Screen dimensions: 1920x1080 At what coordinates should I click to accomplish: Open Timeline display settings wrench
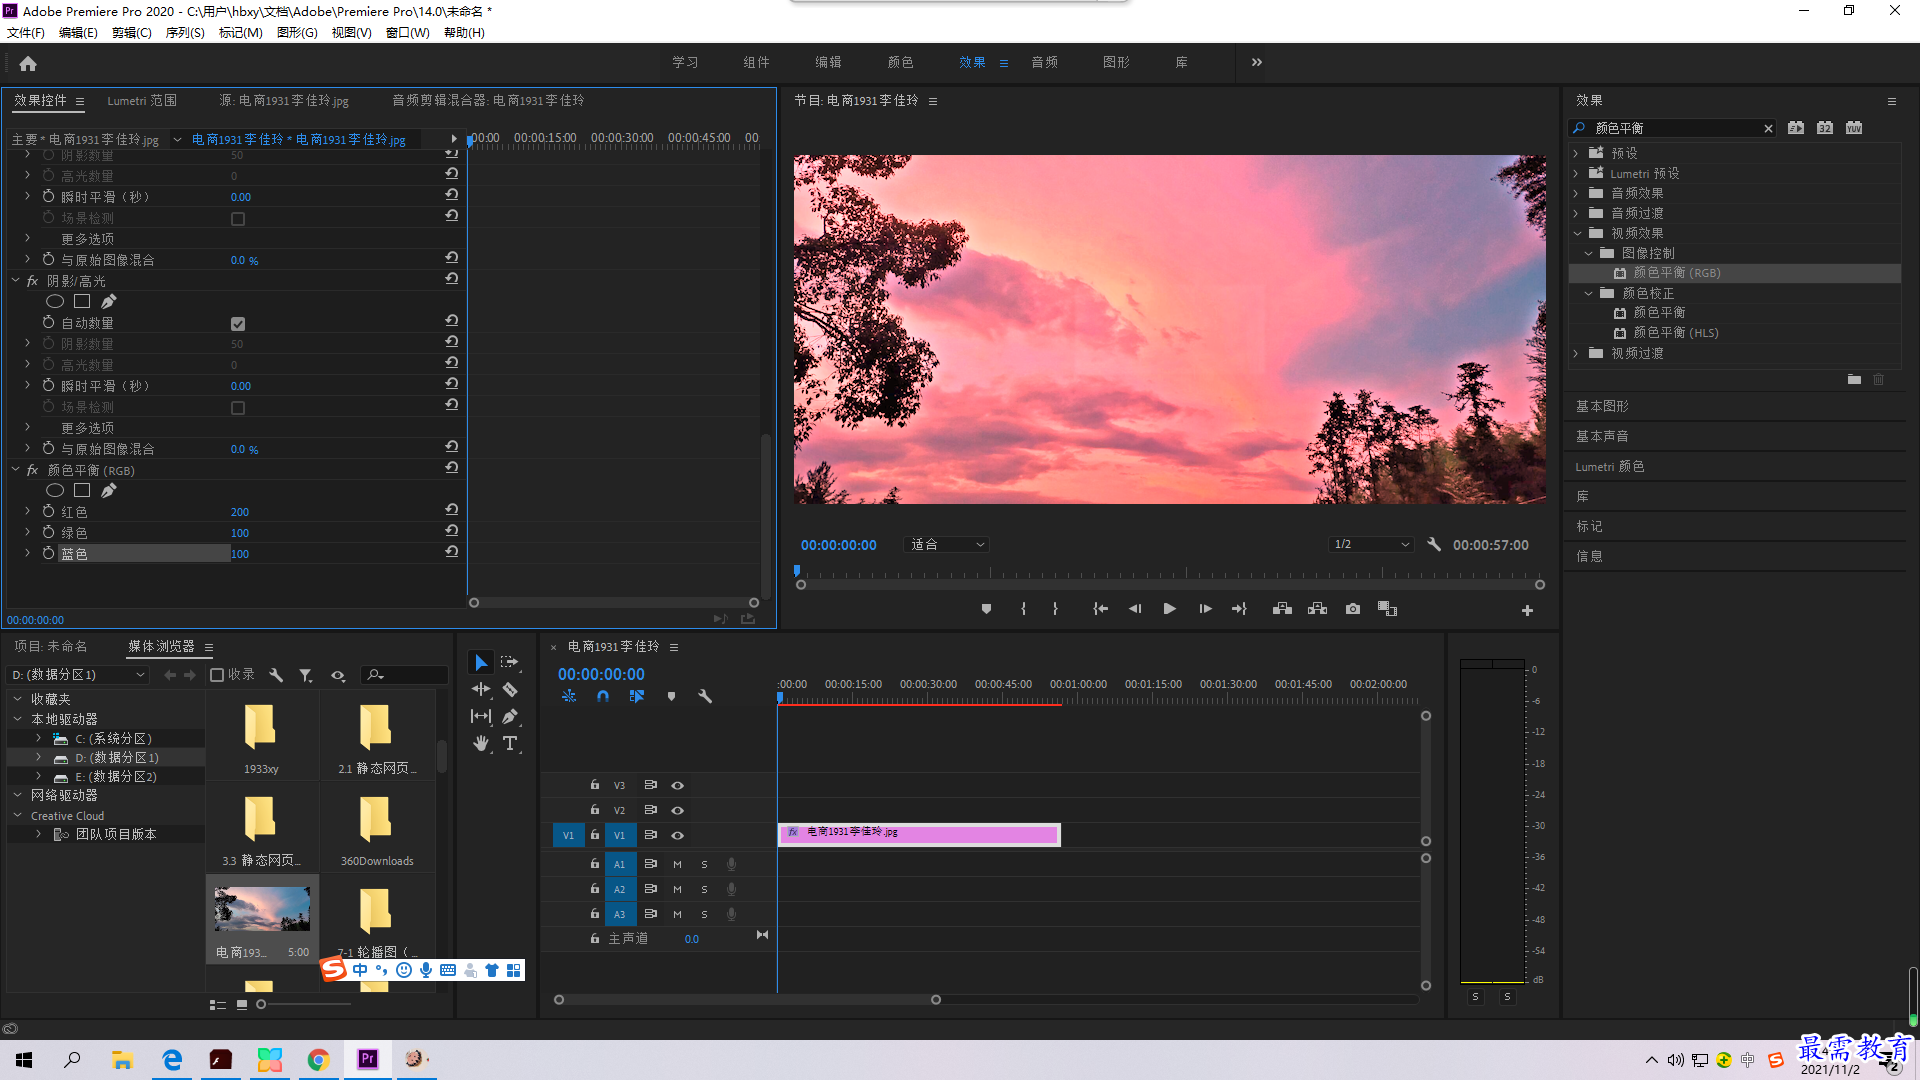coord(705,696)
